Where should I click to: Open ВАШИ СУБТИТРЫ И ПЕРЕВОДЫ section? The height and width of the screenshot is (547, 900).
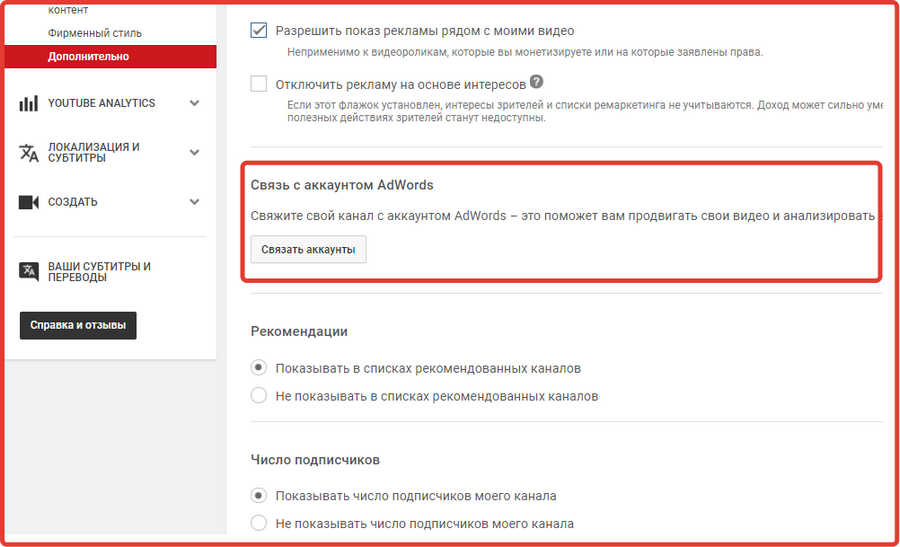(99, 272)
